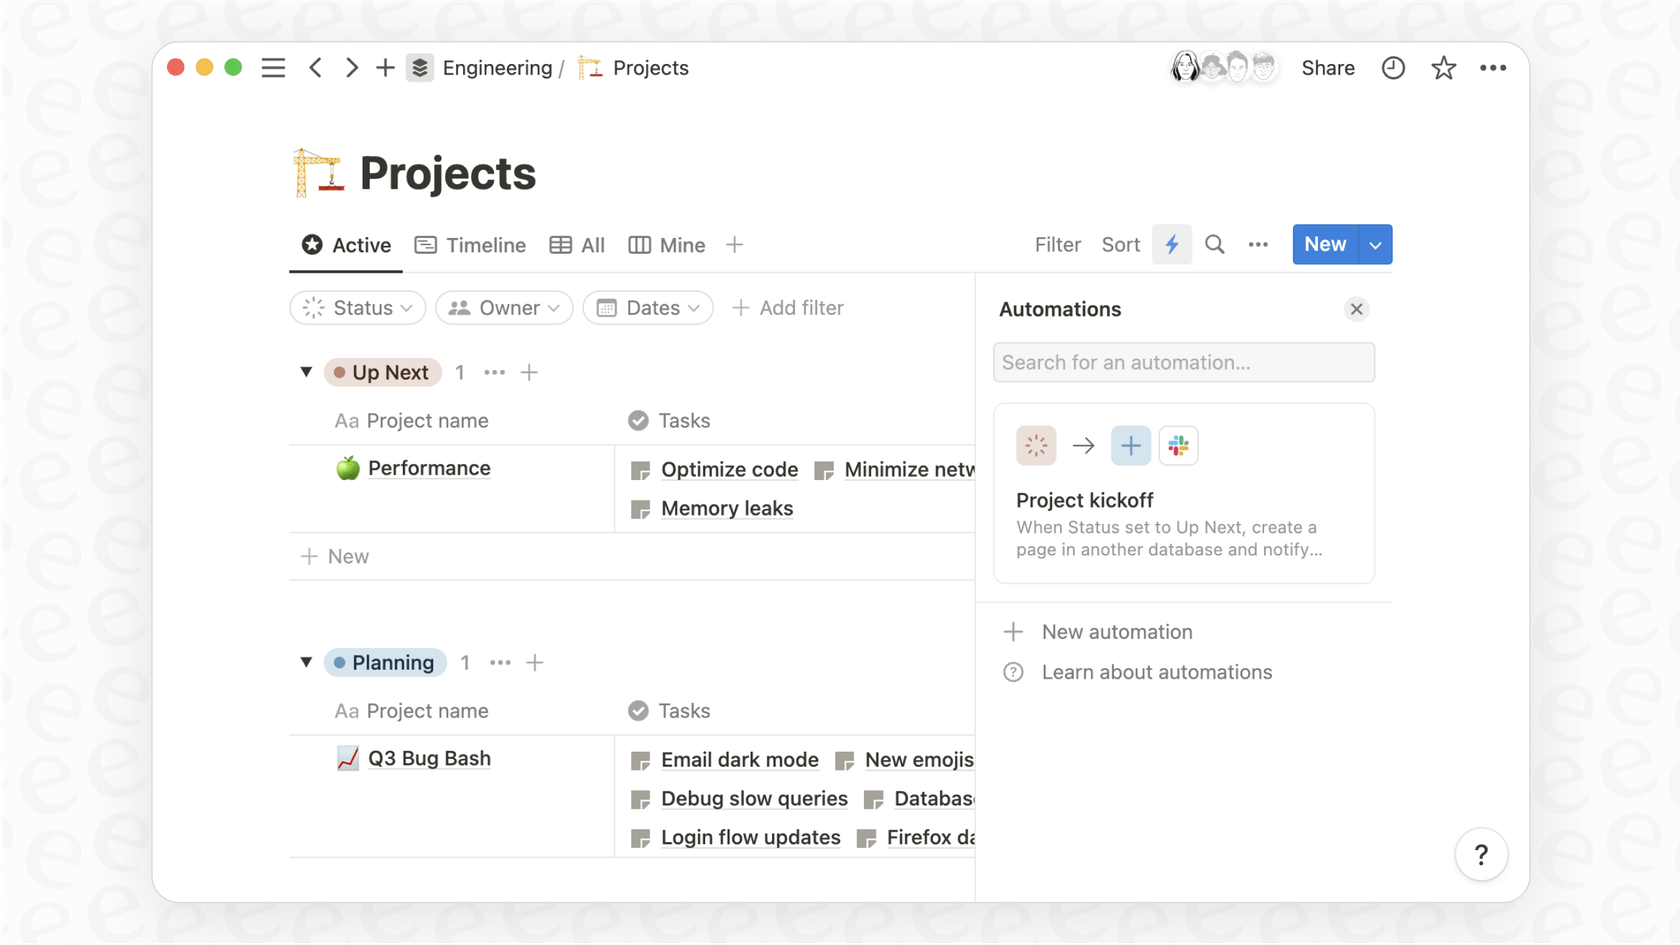1680x945 pixels.
Task: Open the New button's dropdown chevron
Action: coord(1375,244)
